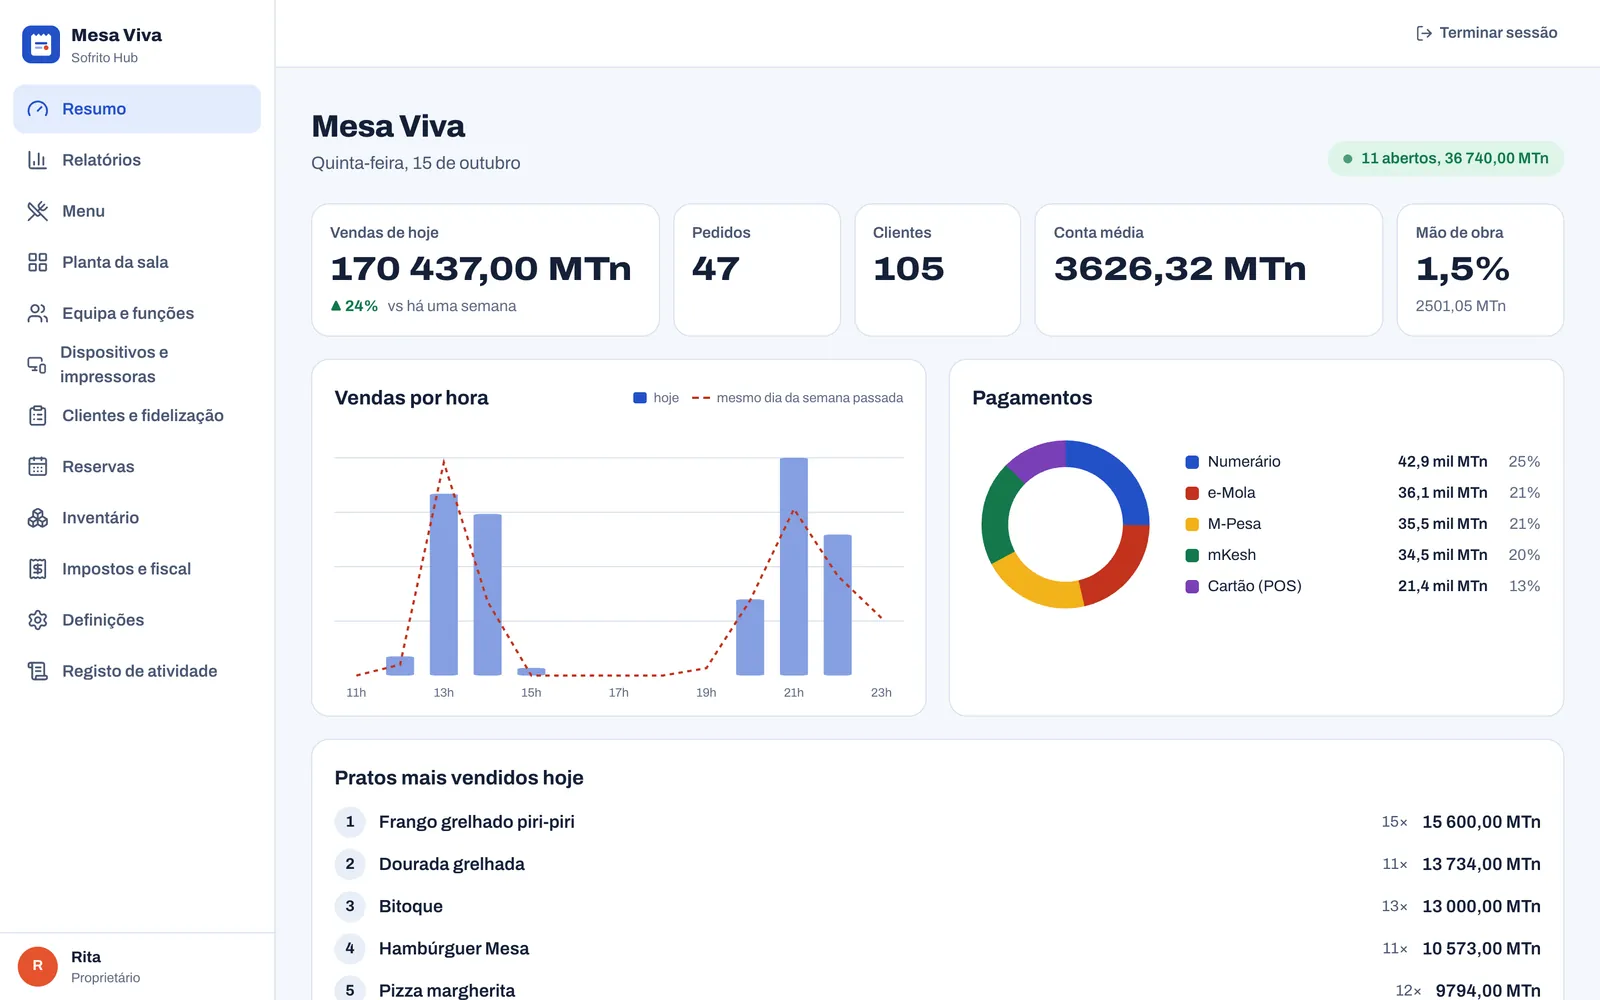Viewport: 1600px width, 1000px height.
Task: Click the Frango grelhado piri-piri row
Action: pyautogui.click(x=937, y=822)
